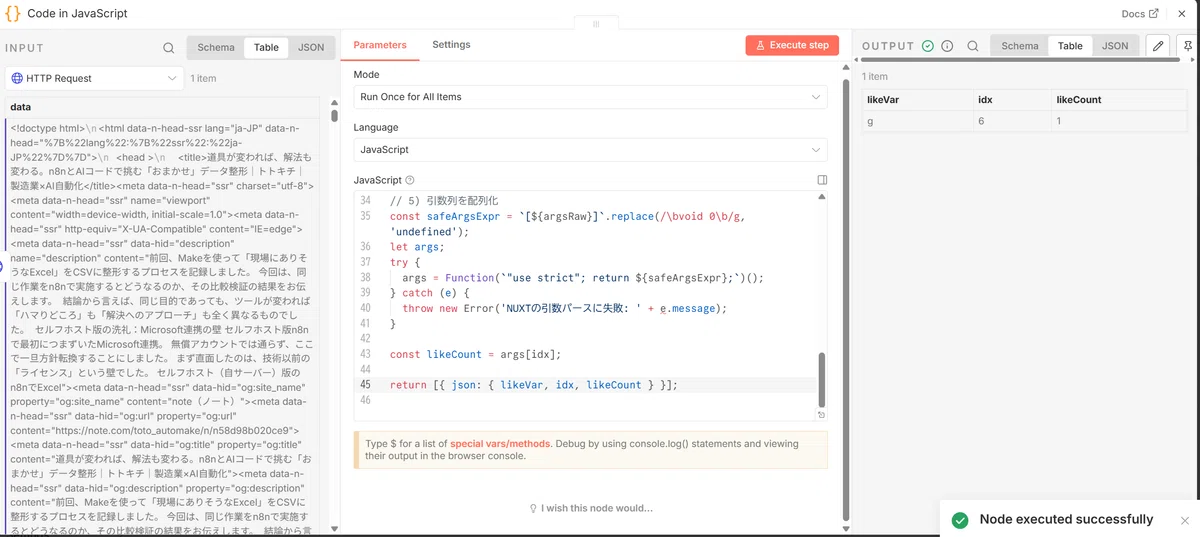The height and width of the screenshot is (537, 1200).
Task: Switch INPUT view to Schema
Action: pos(216,47)
